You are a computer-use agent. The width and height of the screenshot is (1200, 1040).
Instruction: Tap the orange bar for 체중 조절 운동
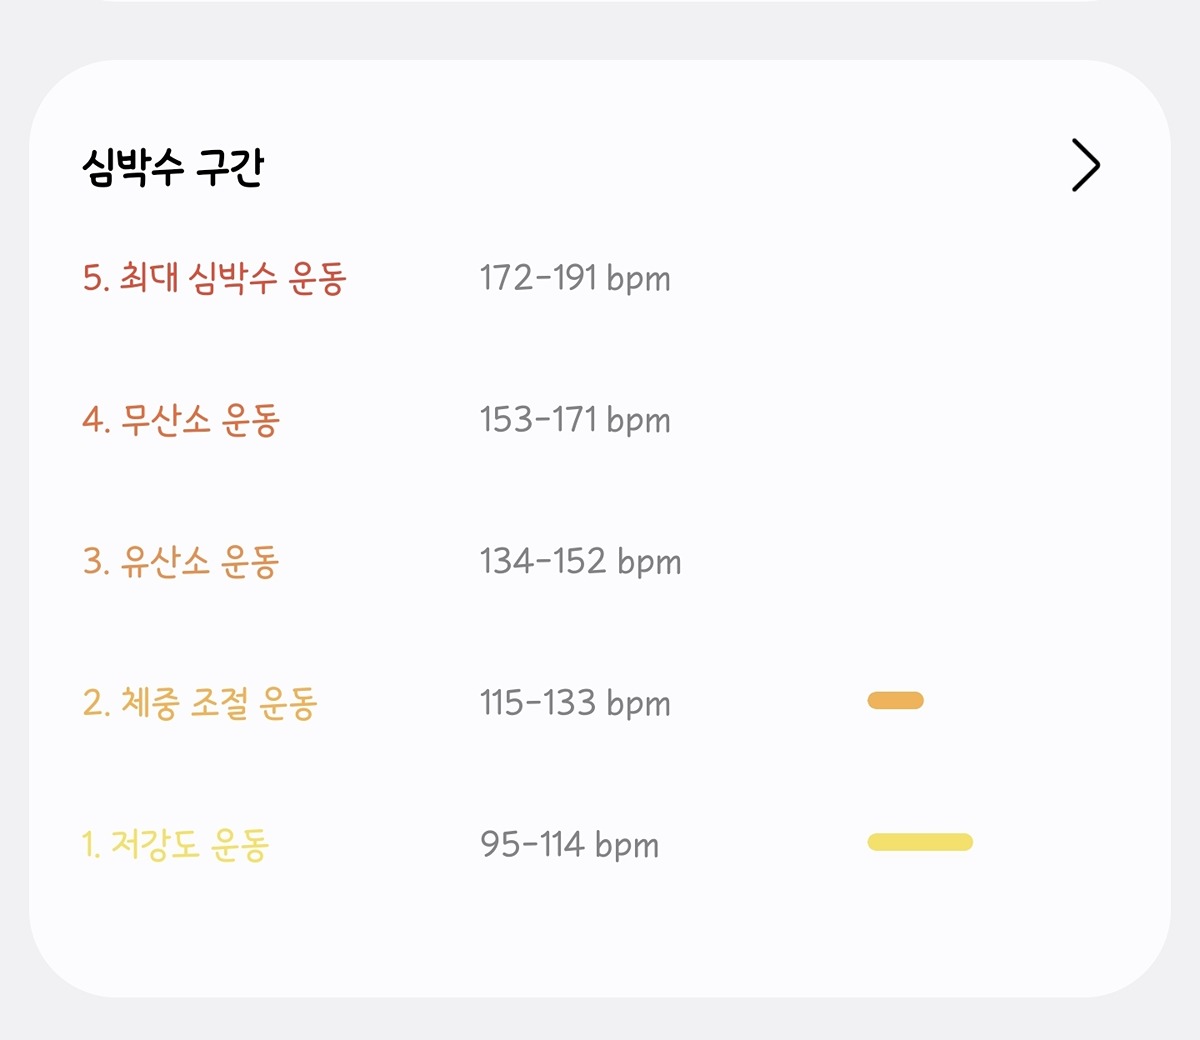click(x=895, y=700)
